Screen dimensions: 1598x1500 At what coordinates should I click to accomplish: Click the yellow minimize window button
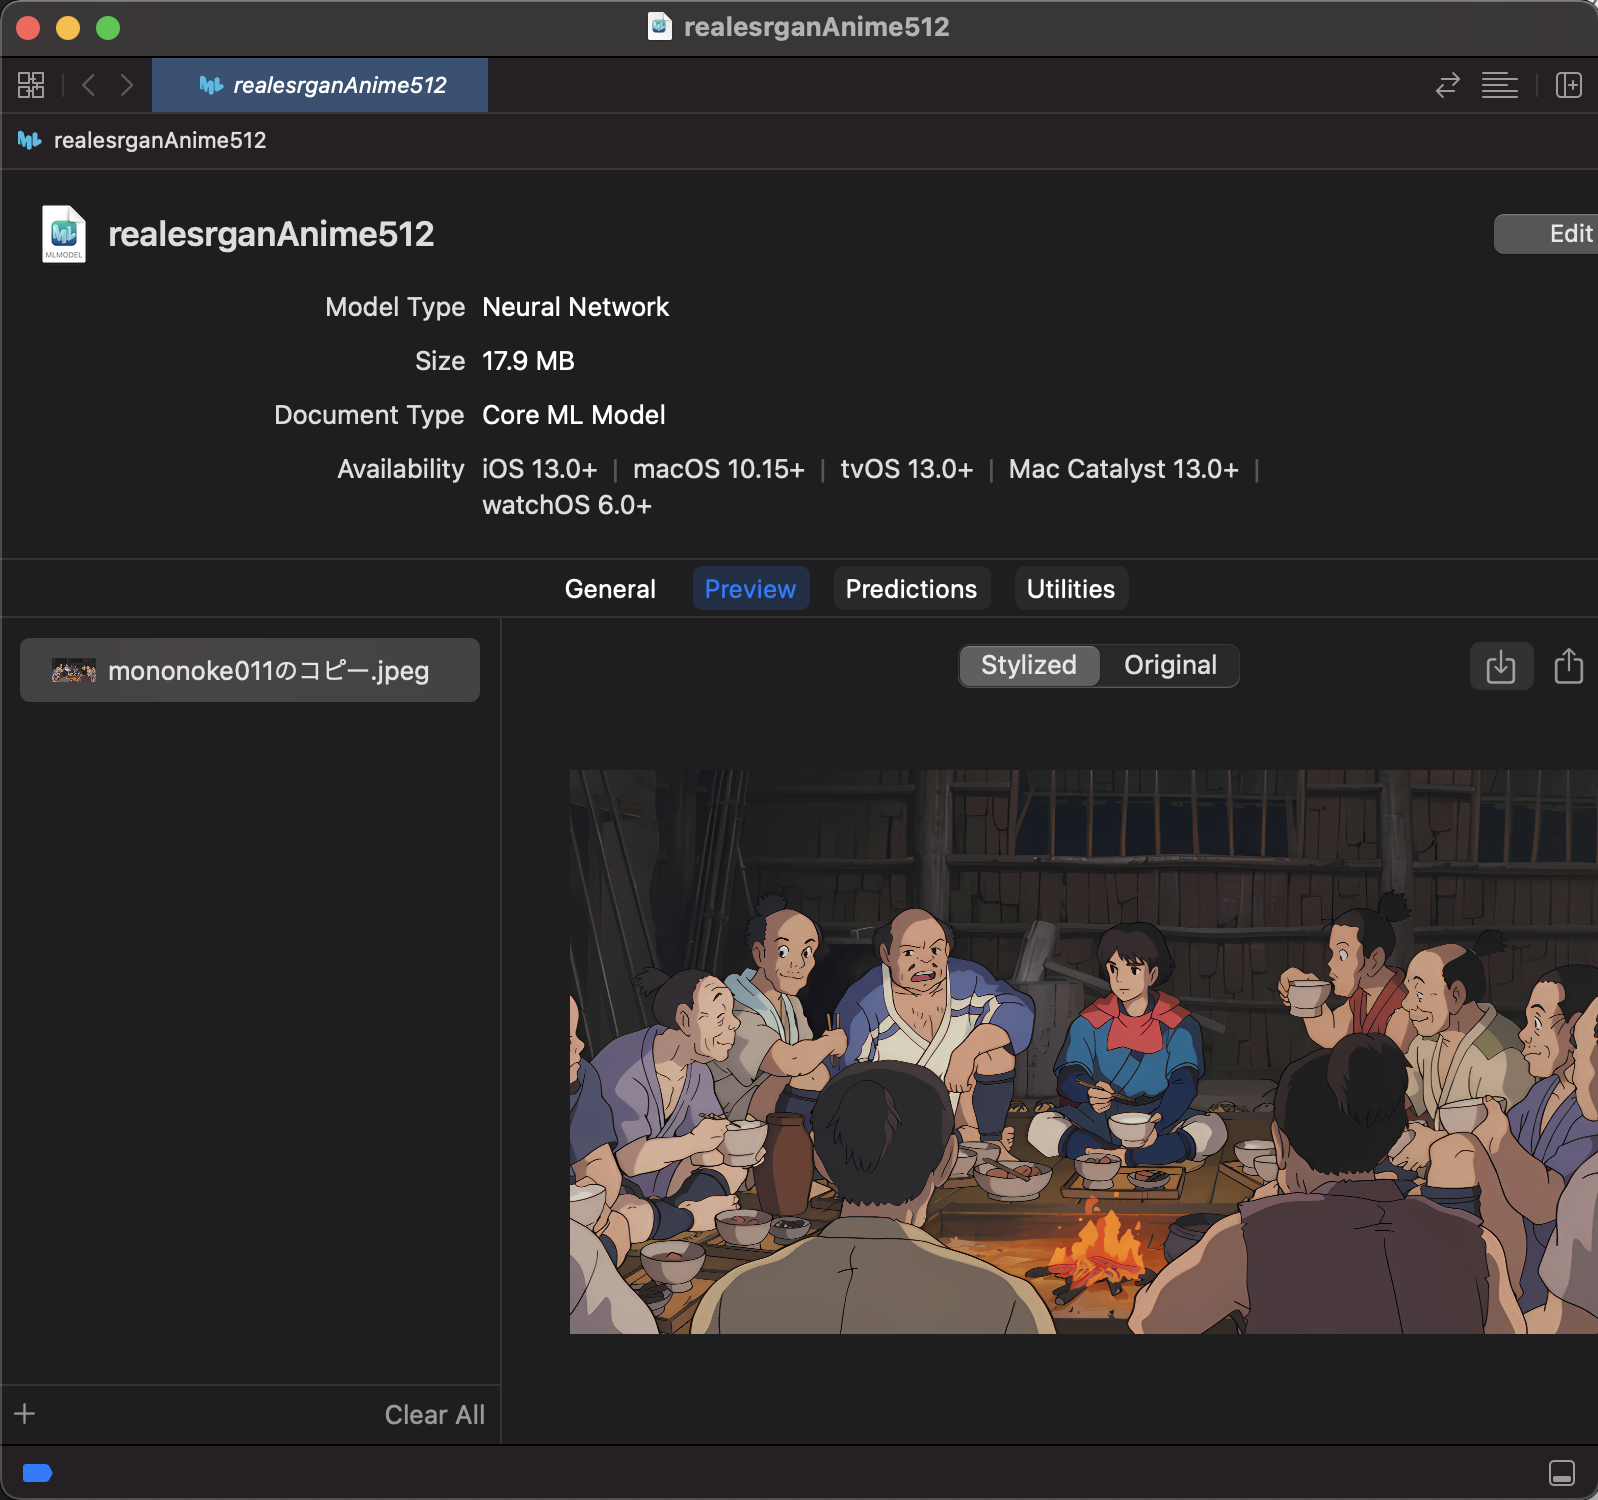click(68, 28)
